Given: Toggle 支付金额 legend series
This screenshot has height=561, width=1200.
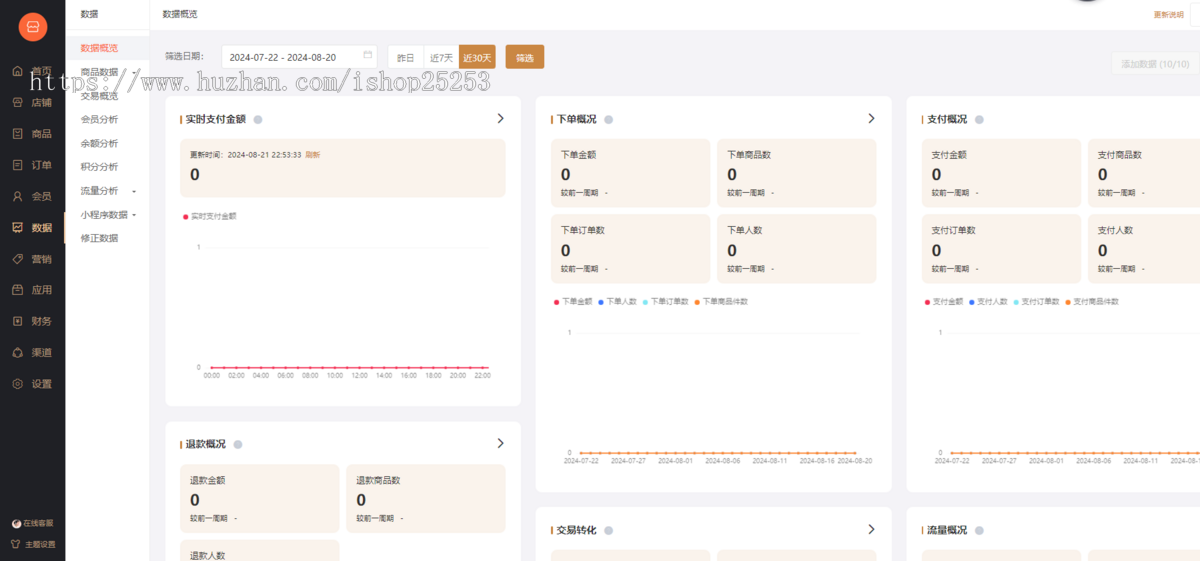Looking at the screenshot, I should pos(944,301).
